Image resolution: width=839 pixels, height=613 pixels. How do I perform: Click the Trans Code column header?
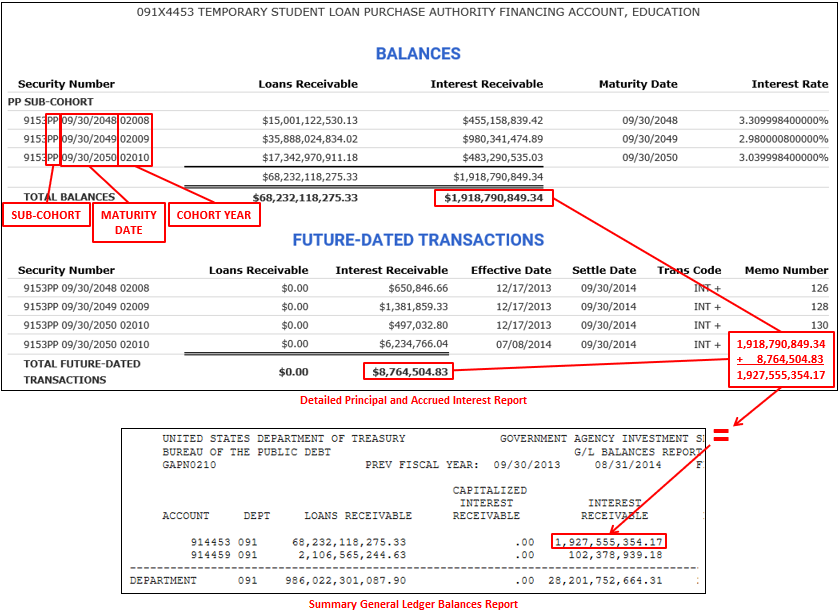point(689,270)
